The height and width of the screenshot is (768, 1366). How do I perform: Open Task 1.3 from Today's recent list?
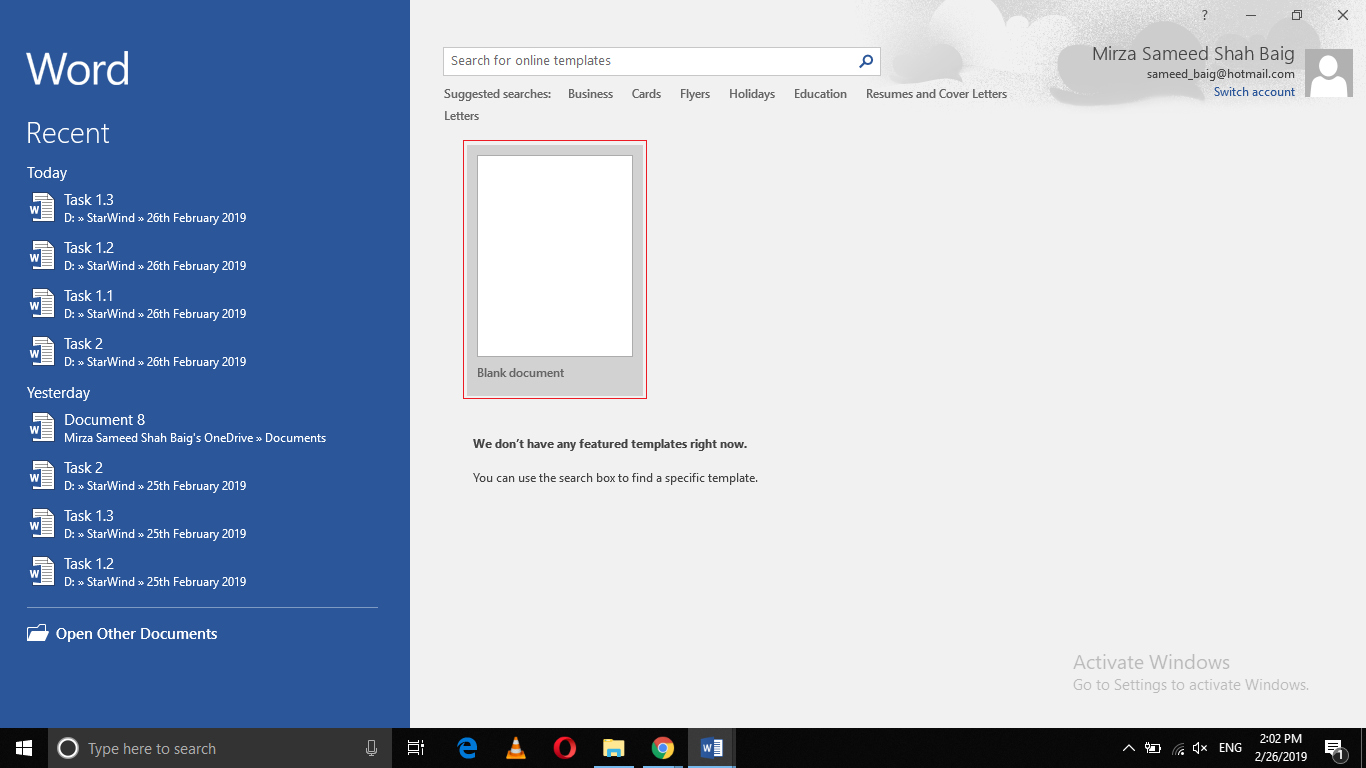click(203, 208)
